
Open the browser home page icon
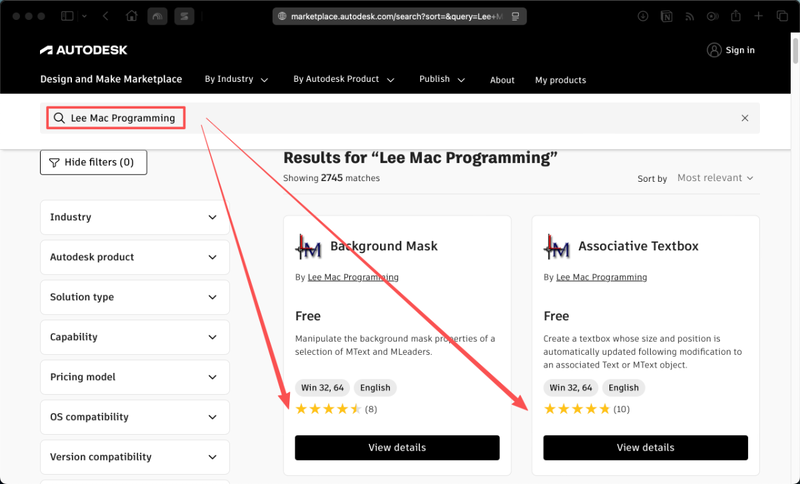(x=132, y=16)
